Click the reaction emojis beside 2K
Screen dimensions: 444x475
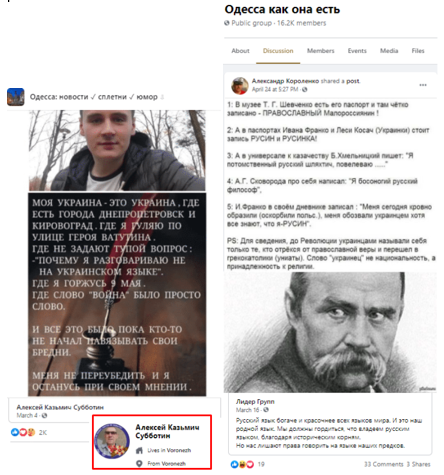23,432
